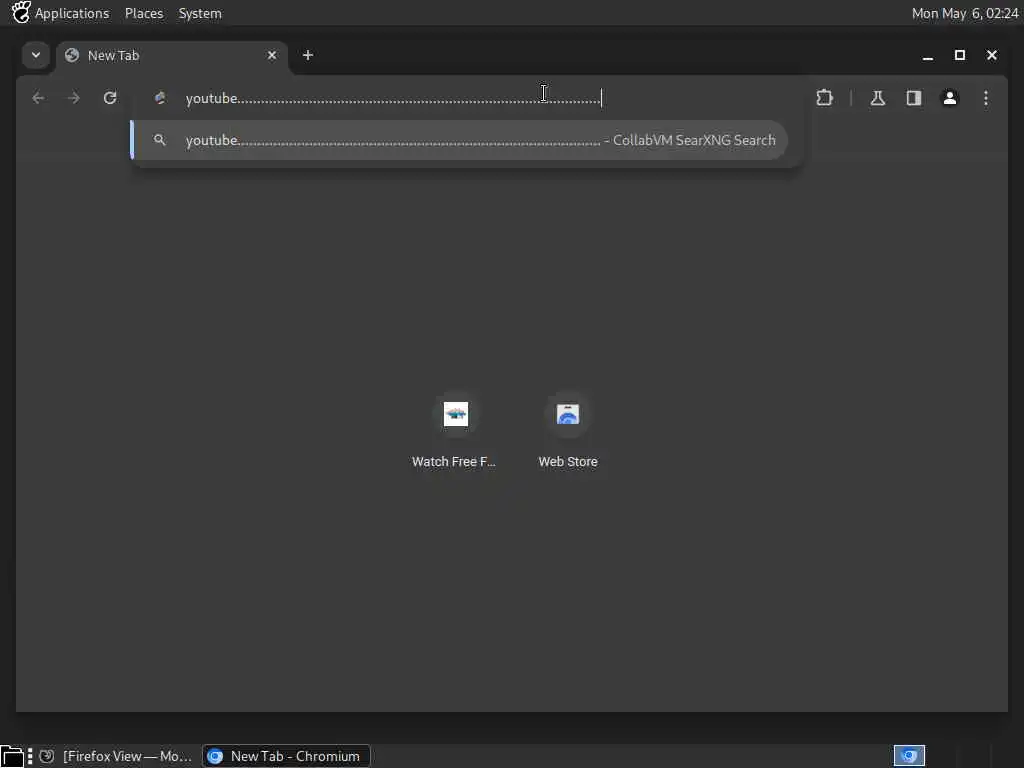Click the show desktop icon in taskbar
This screenshot has height=768, width=1024.
(x=12, y=757)
